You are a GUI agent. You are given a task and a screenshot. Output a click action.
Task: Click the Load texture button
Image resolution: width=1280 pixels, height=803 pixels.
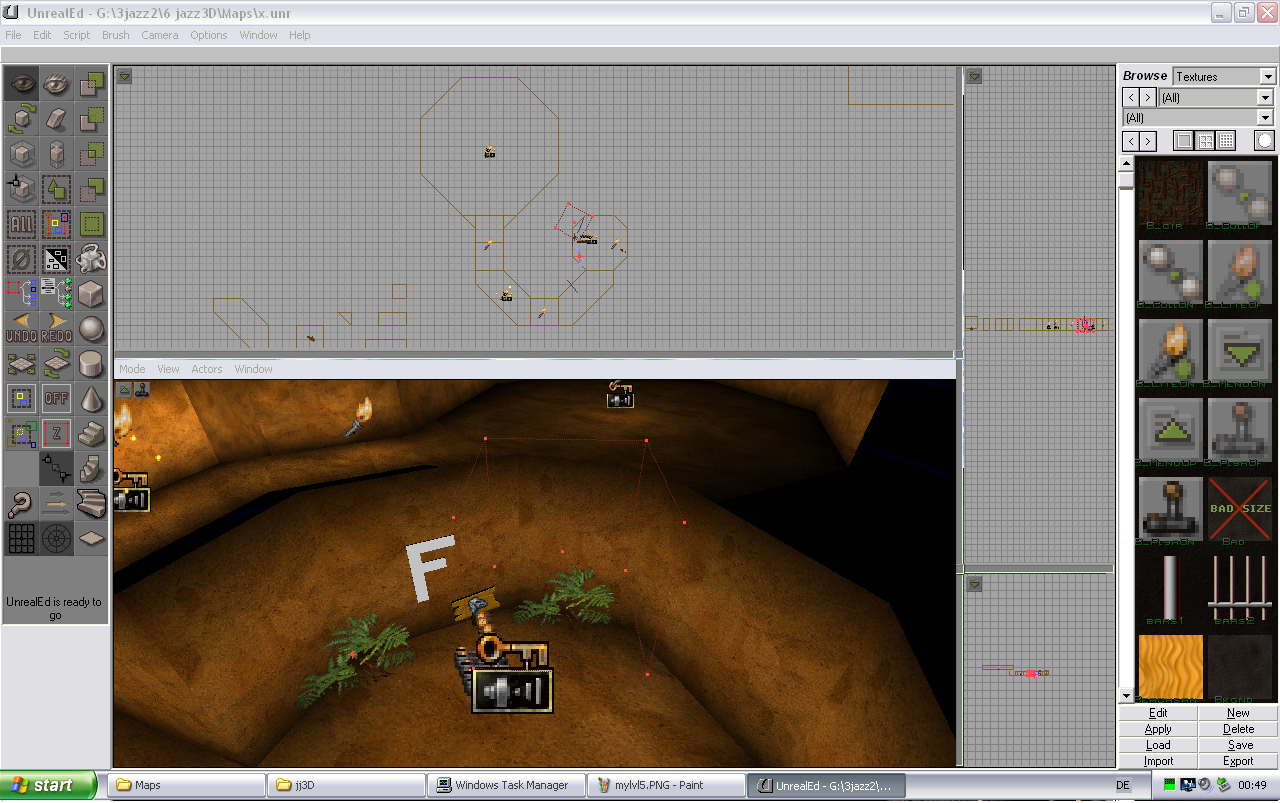pos(1158,745)
